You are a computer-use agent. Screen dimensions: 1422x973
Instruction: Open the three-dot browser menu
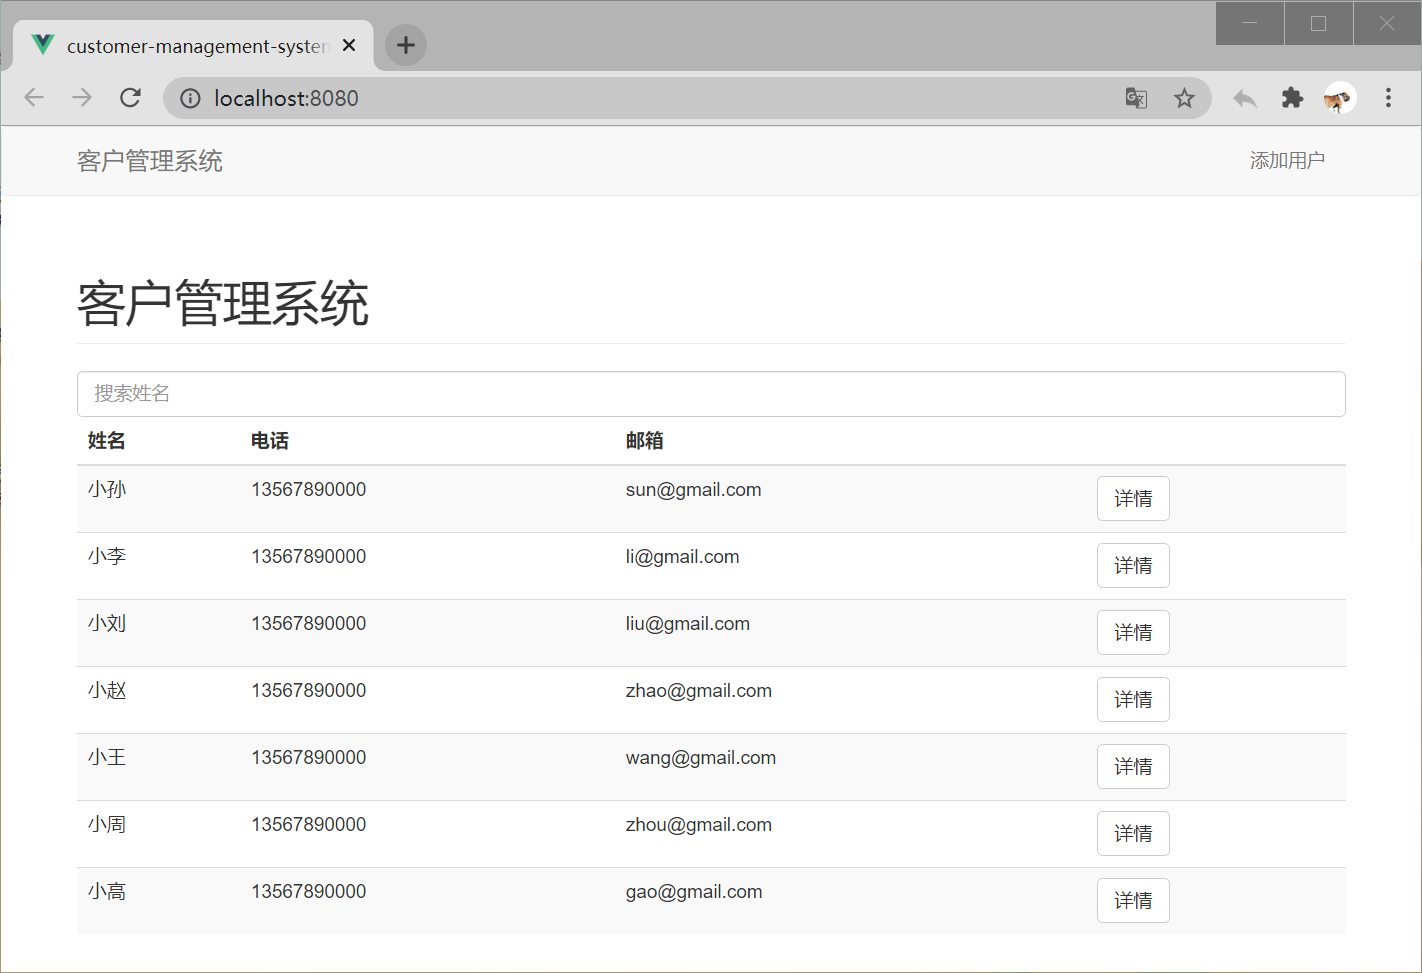(1388, 97)
